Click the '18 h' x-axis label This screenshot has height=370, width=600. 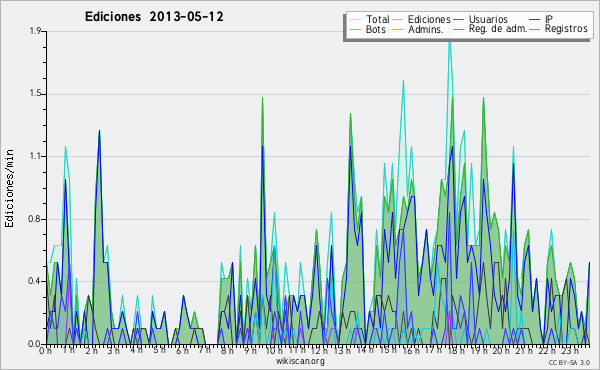pyautogui.click(x=456, y=351)
